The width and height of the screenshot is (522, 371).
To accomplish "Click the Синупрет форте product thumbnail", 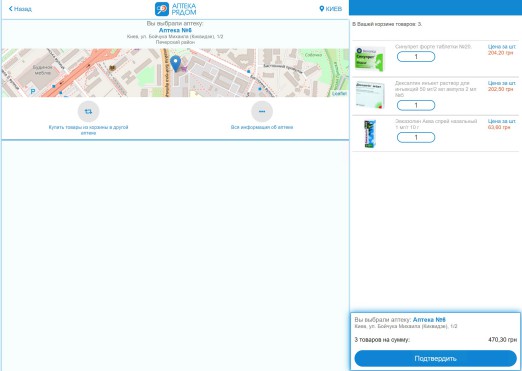I will [370, 59].
